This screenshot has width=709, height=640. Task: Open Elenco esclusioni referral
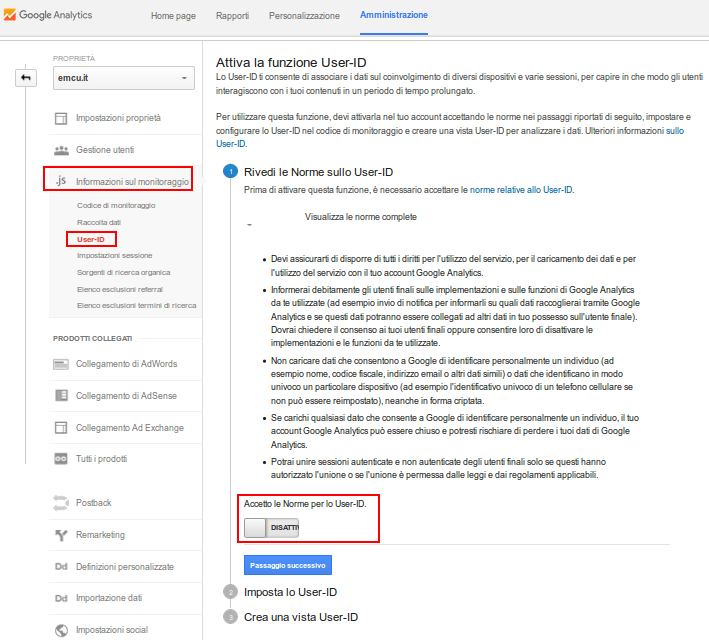point(120,289)
